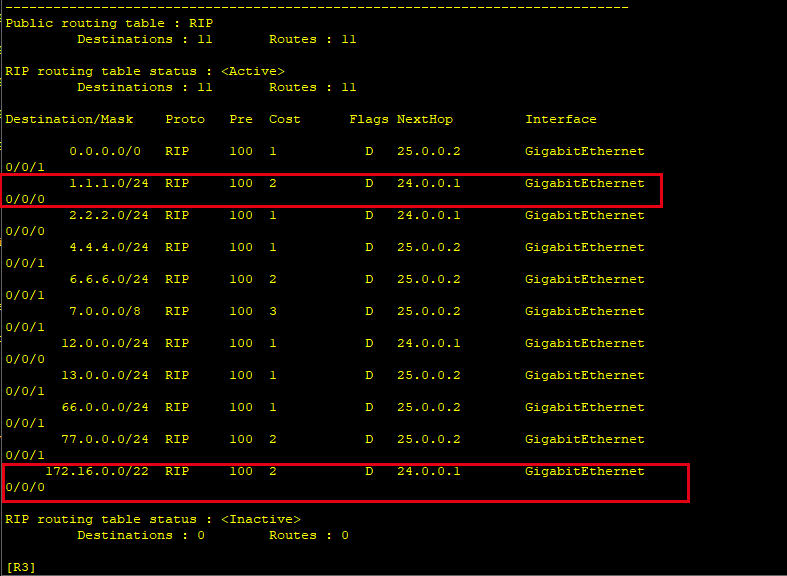The height and width of the screenshot is (576, 787).
Task: Click next hop 25.0.0.2 in the 7.0.0.0/8 row
Action: (x=429, y=312)
